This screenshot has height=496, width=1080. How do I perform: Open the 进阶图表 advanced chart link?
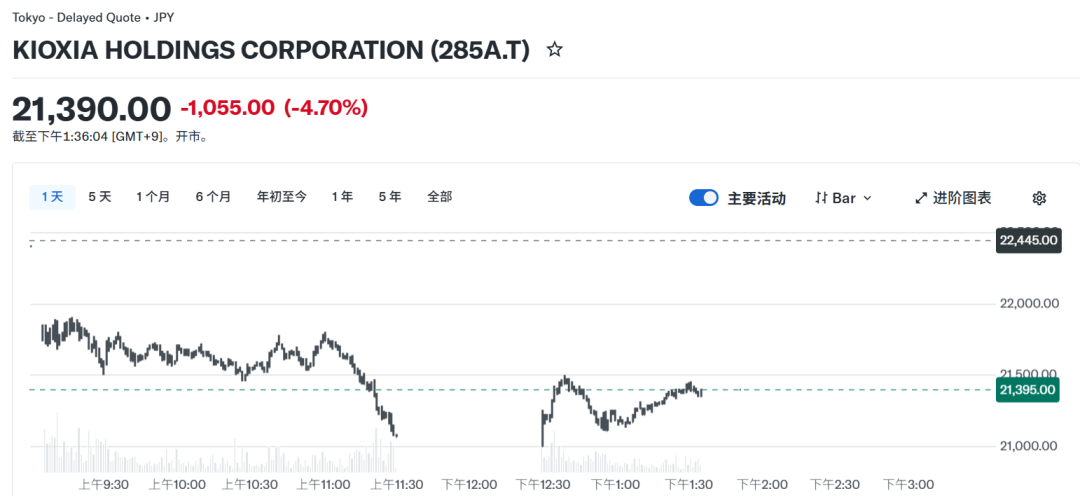[962, 198]
